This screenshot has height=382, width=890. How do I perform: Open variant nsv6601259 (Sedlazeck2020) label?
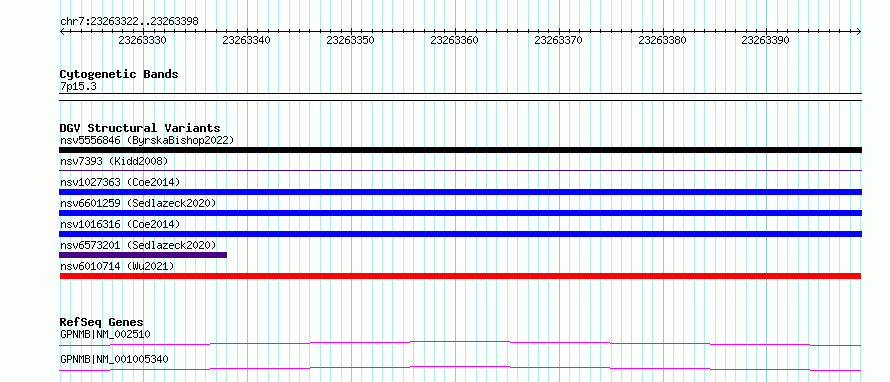pos(138,203)
